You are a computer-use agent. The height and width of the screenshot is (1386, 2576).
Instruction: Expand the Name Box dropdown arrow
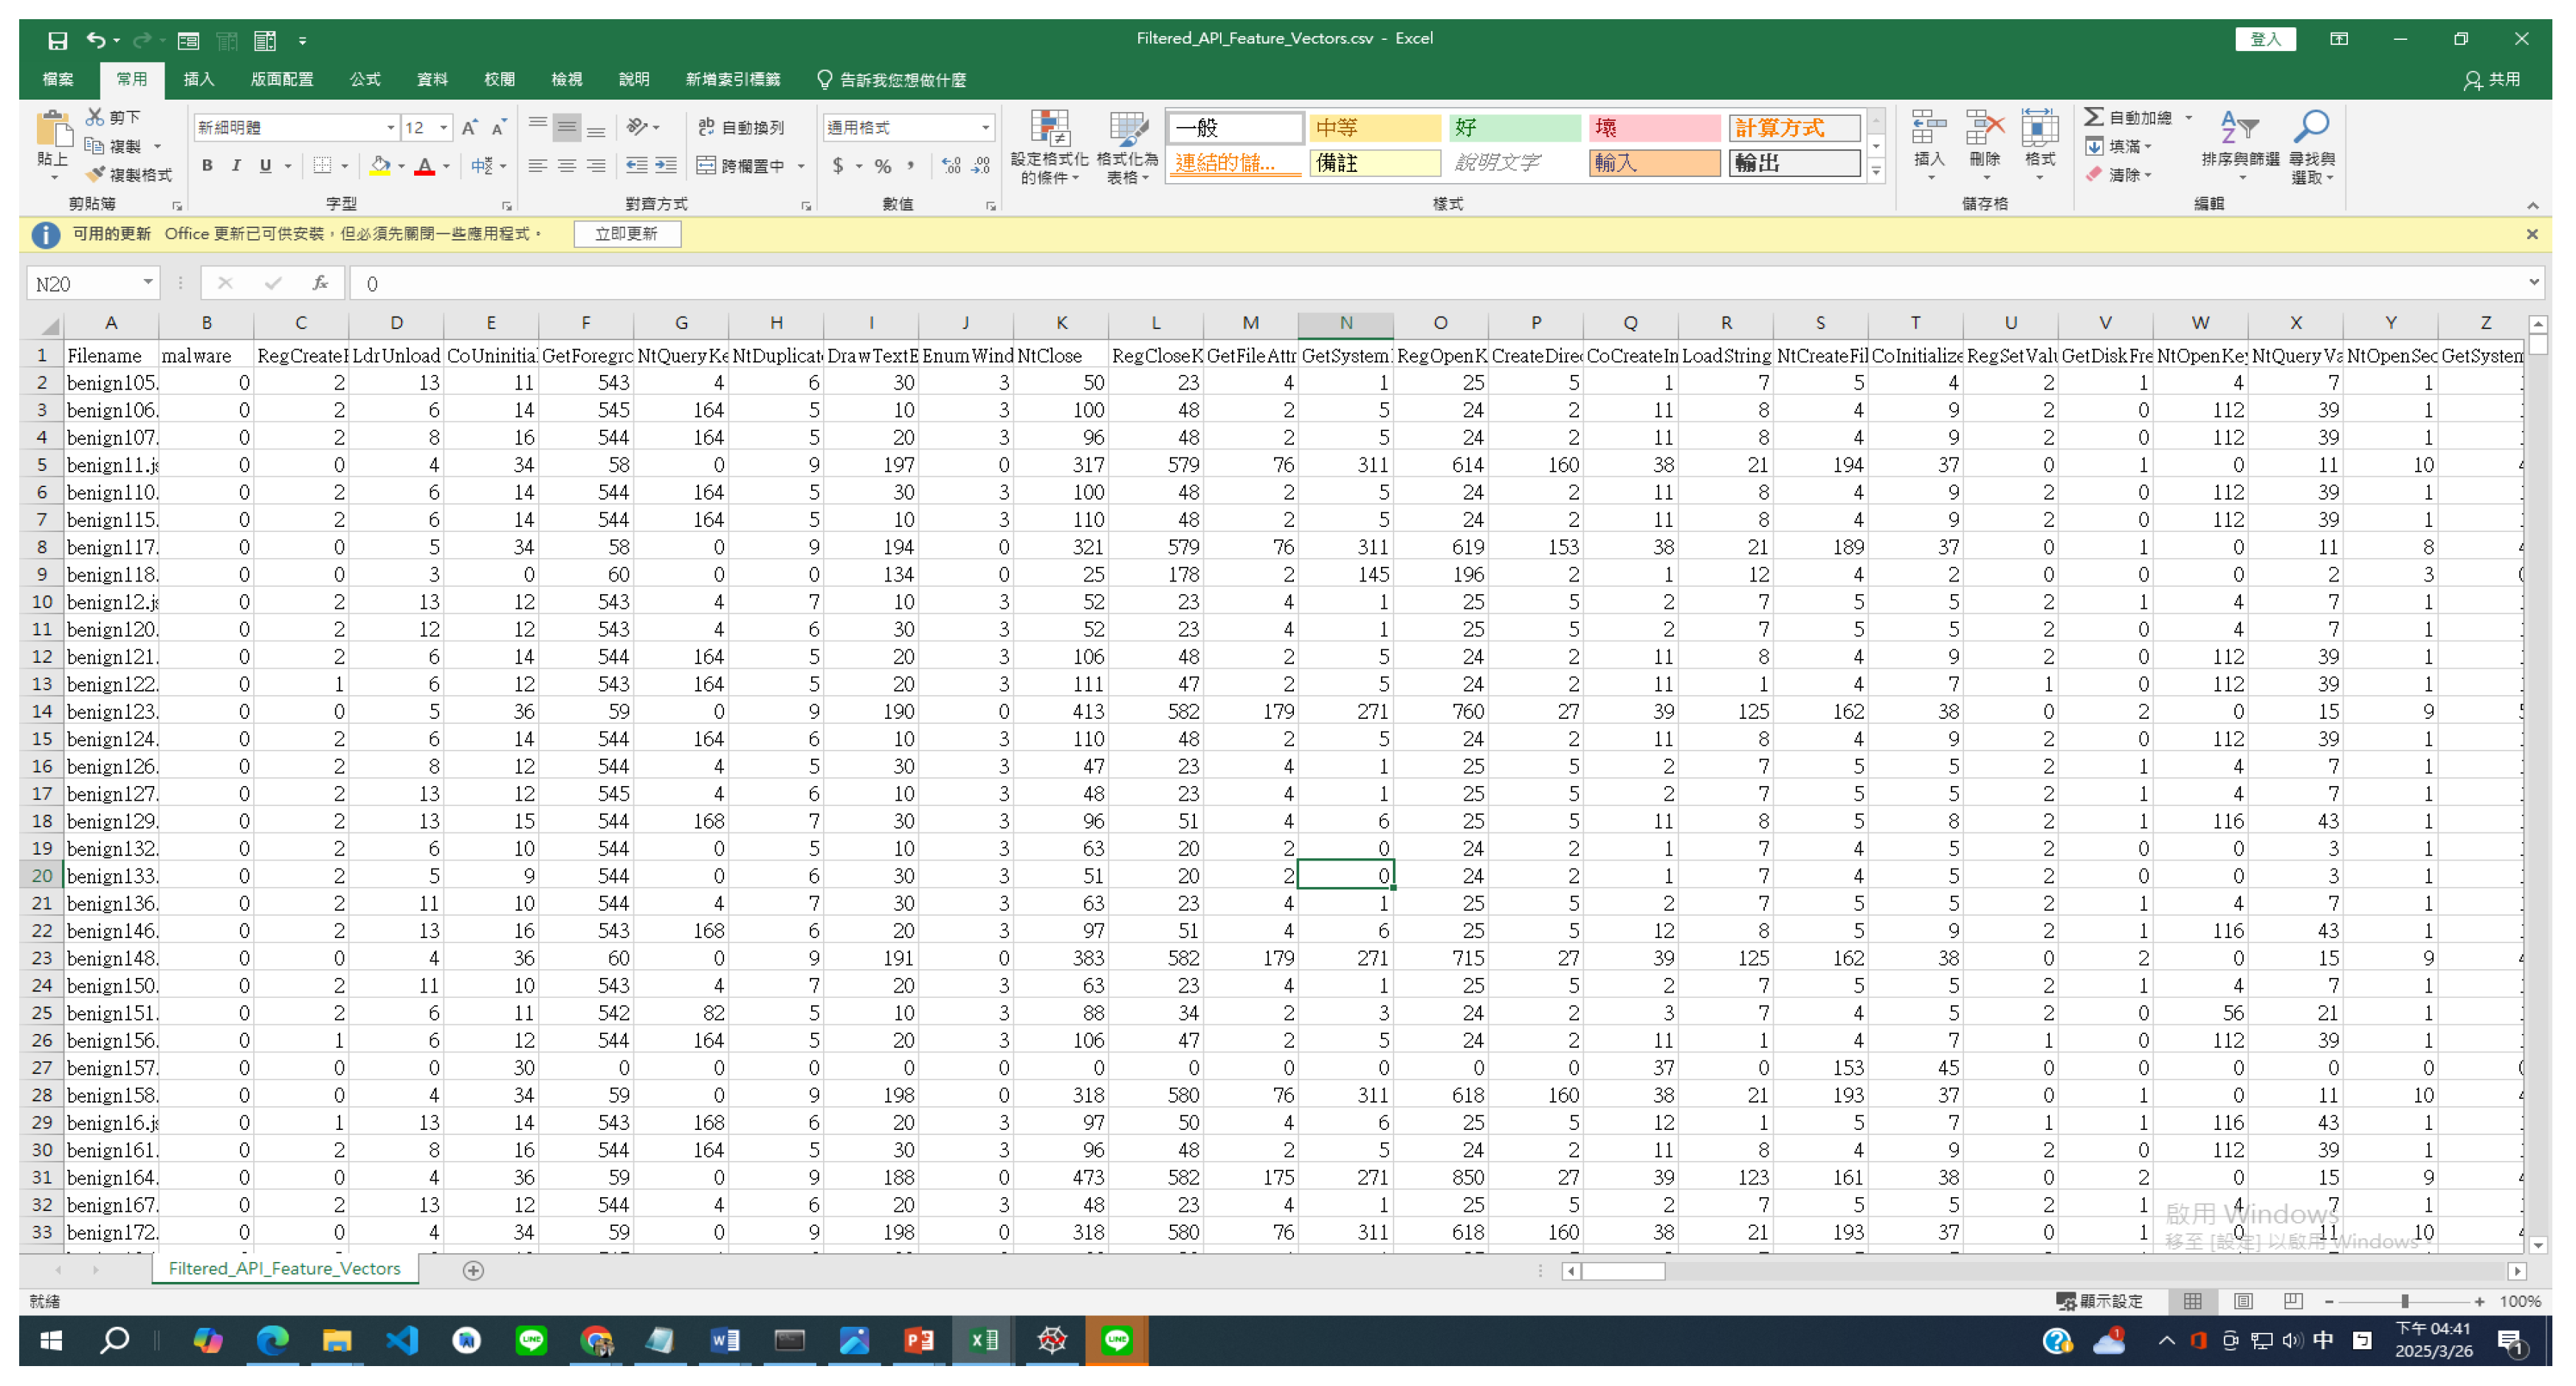[x=147, y=283]
